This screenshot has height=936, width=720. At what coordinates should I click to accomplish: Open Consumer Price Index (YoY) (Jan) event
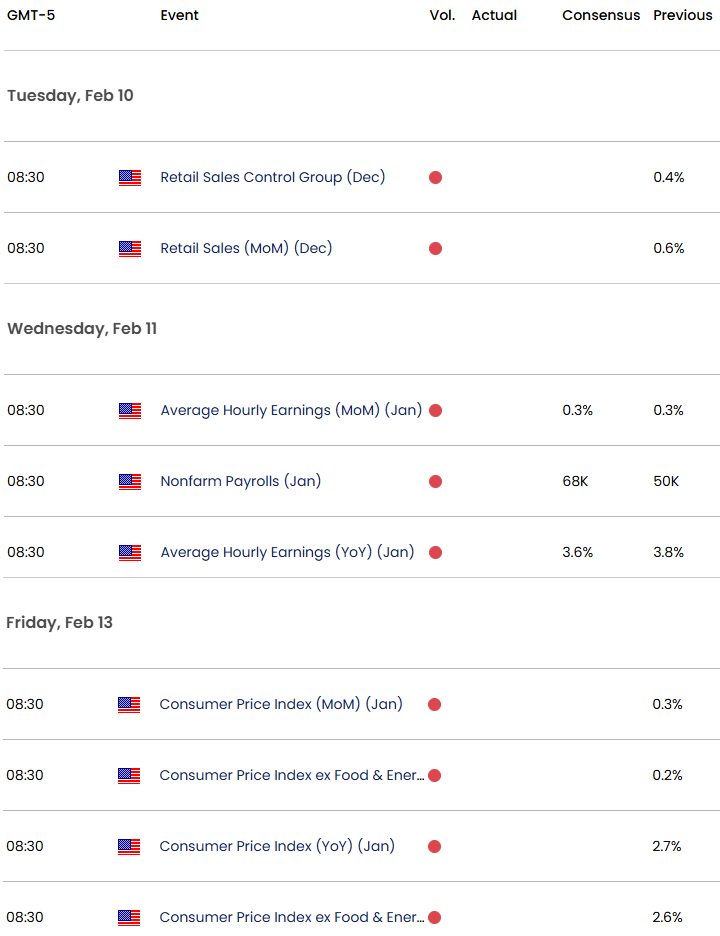coord(277,846)
